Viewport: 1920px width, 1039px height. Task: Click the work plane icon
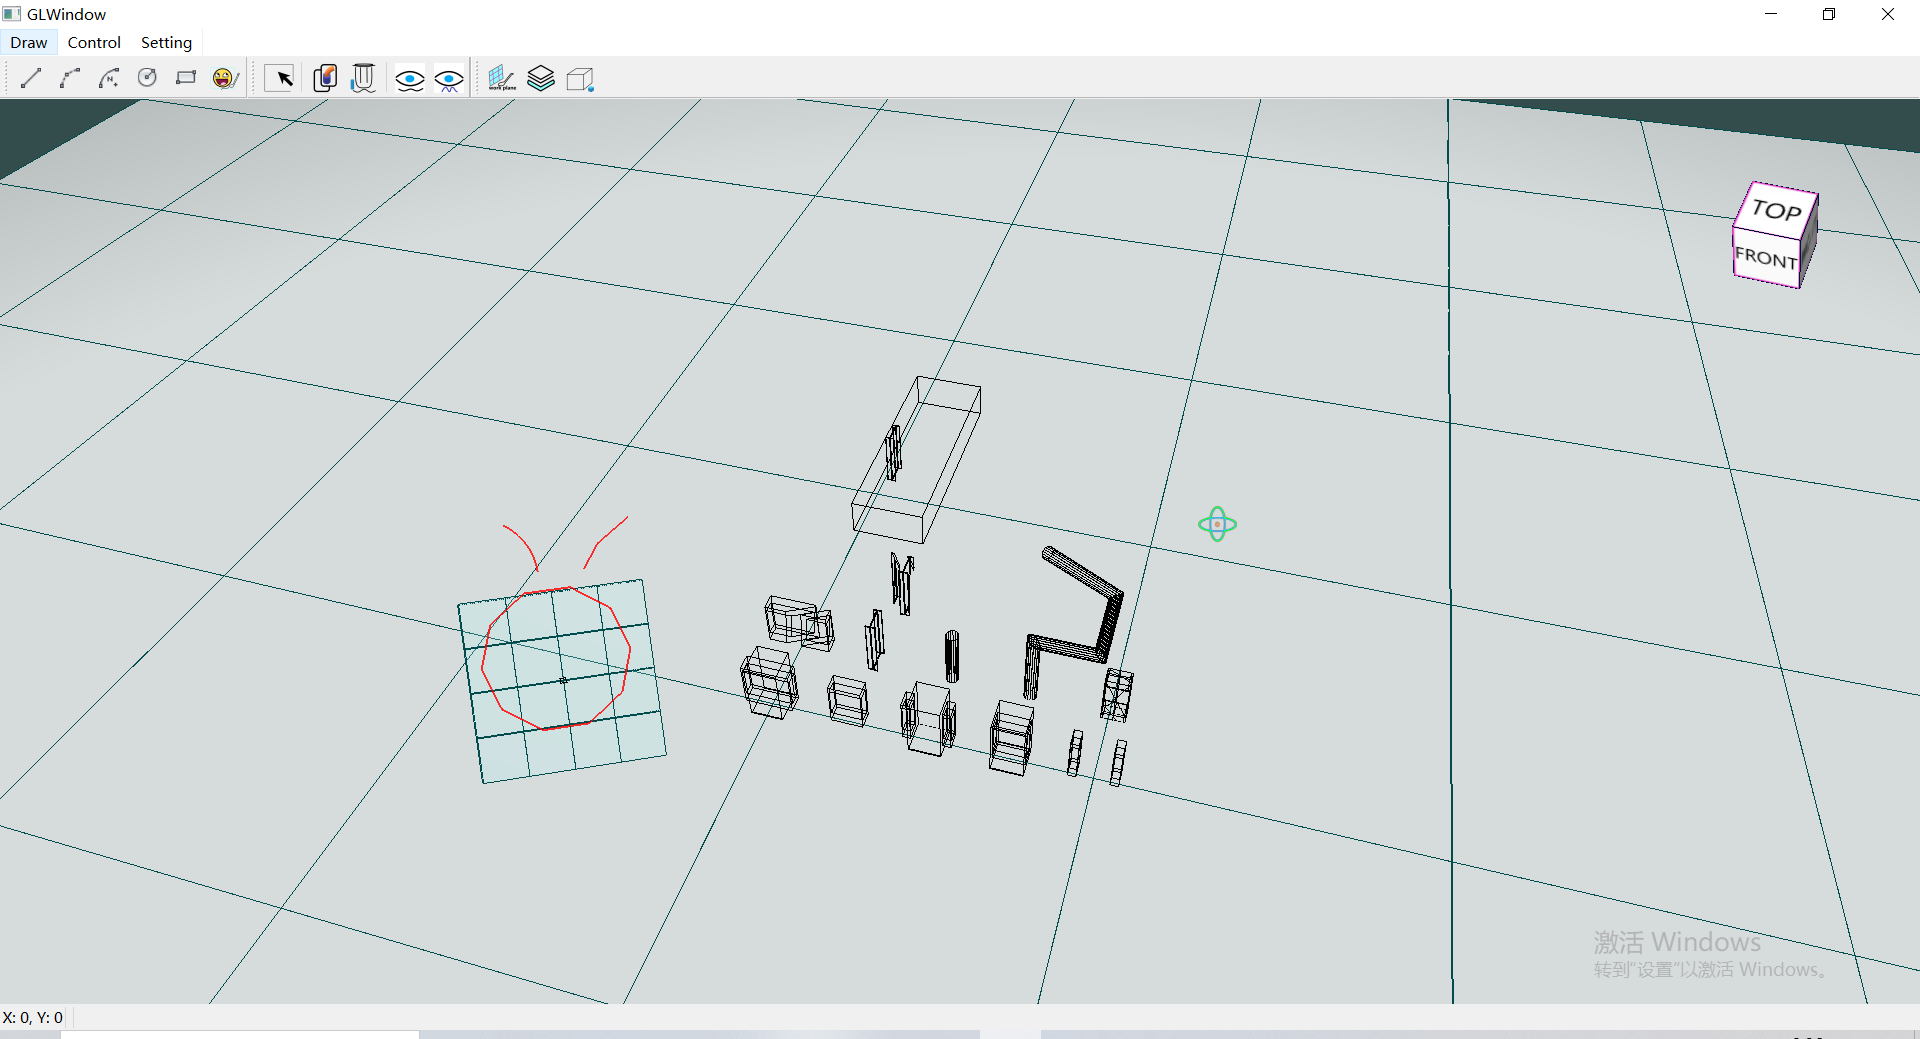coord(502,78)
